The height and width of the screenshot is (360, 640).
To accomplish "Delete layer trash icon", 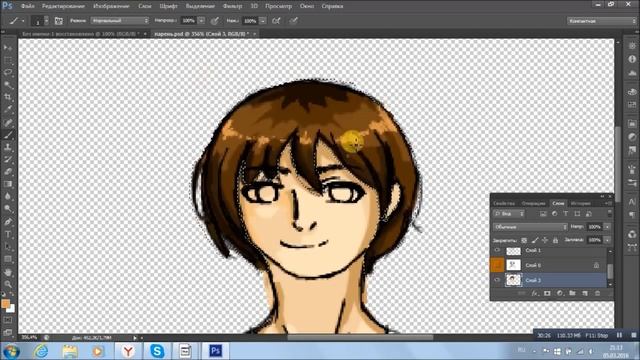I will (598, 293).
